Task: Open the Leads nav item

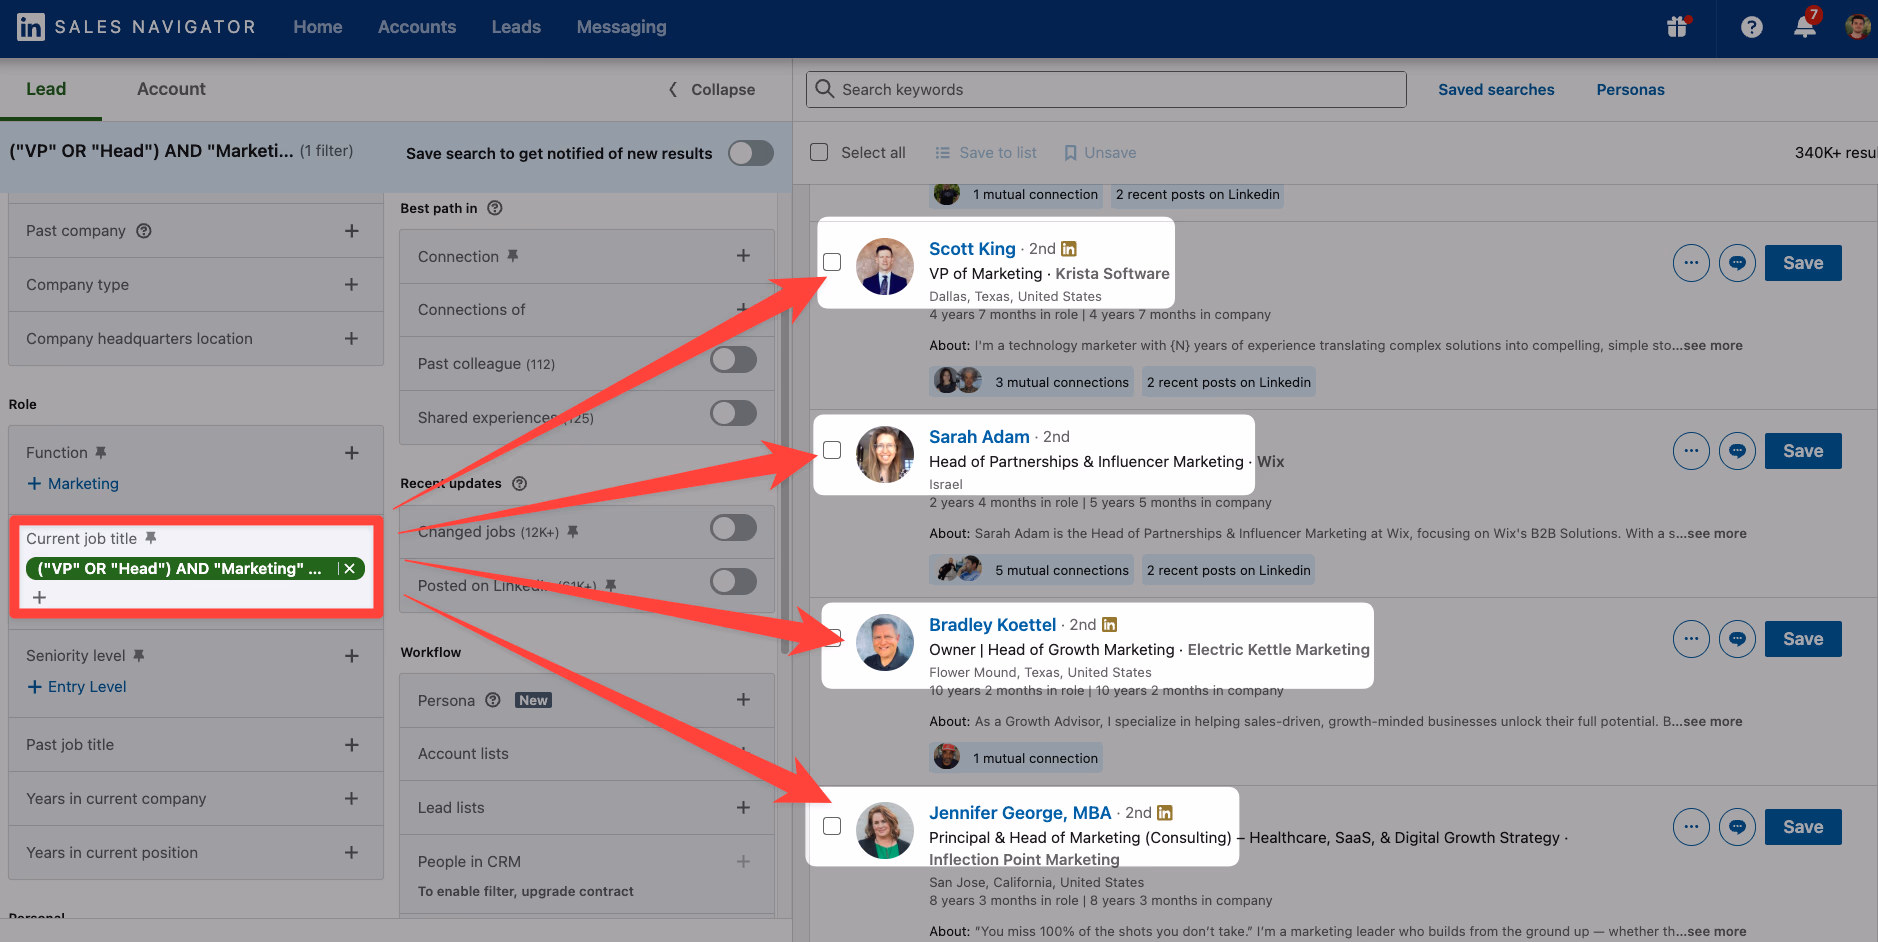Action: tap(516, 27)
